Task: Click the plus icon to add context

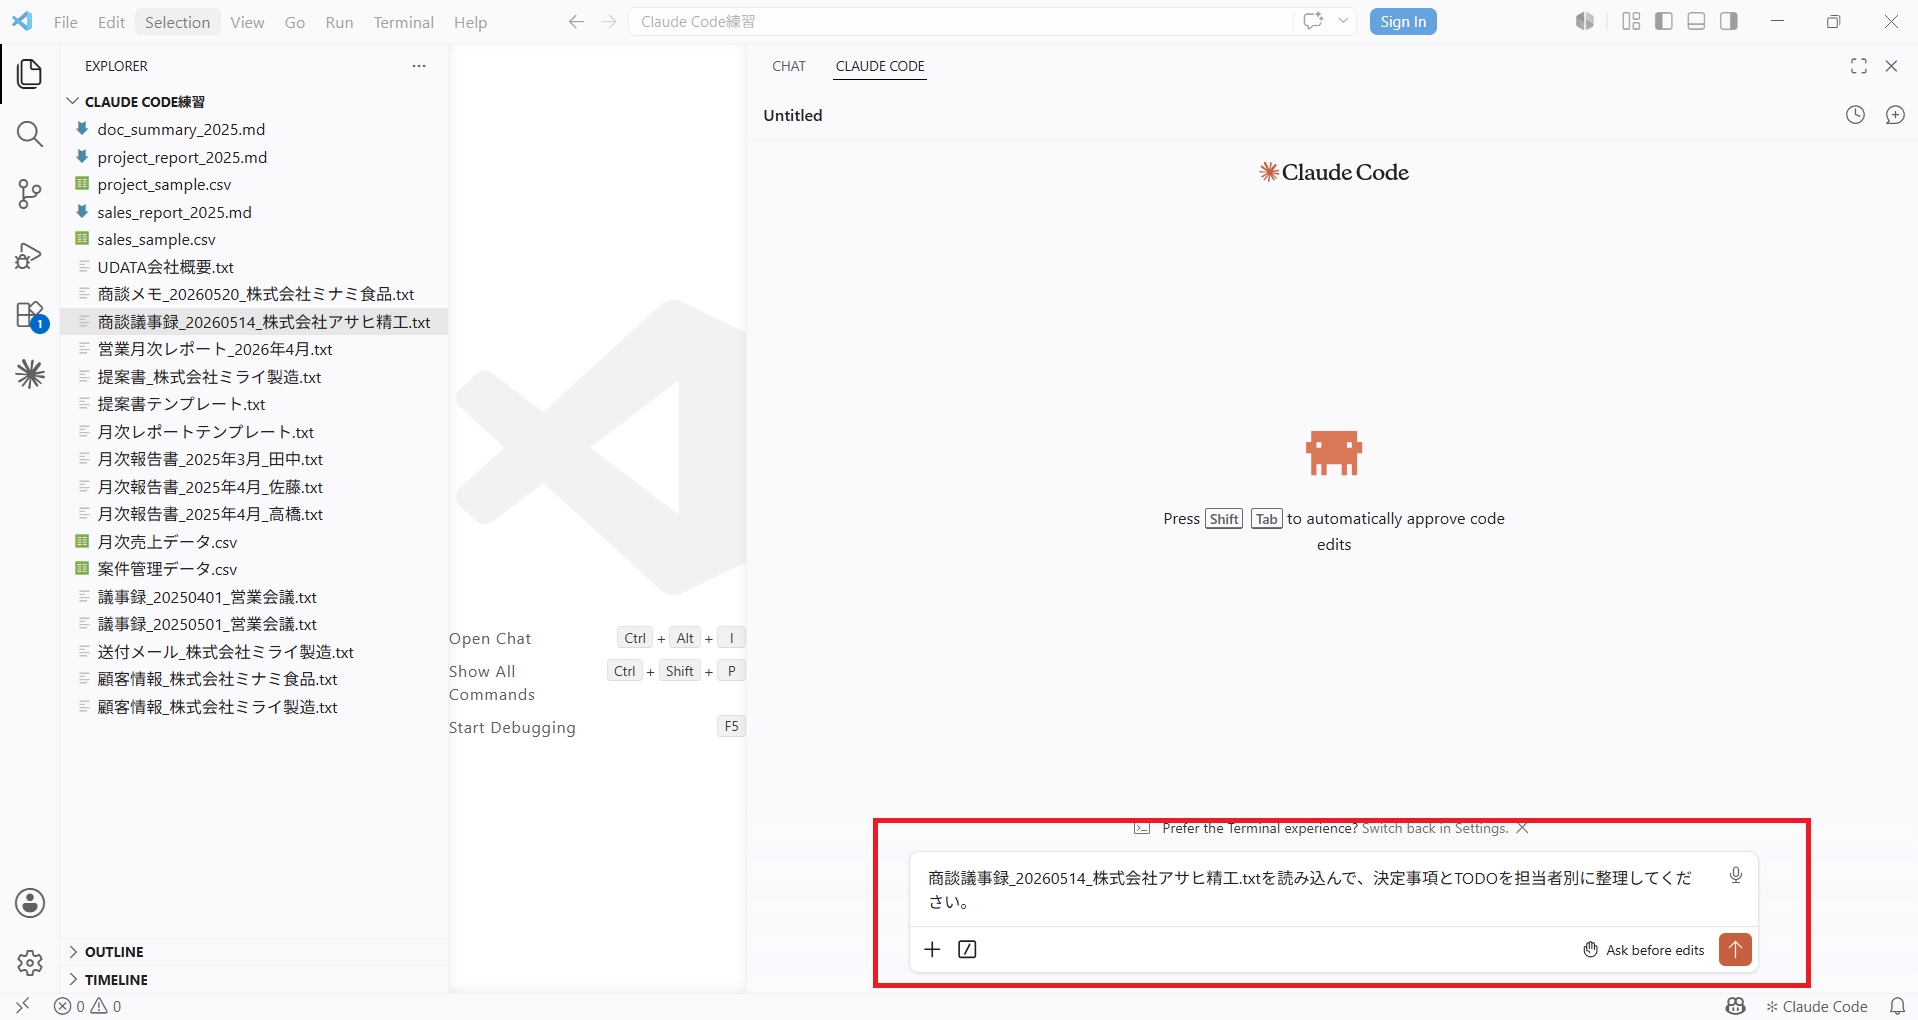Action: pyautogui.click(x=932, y=949)
